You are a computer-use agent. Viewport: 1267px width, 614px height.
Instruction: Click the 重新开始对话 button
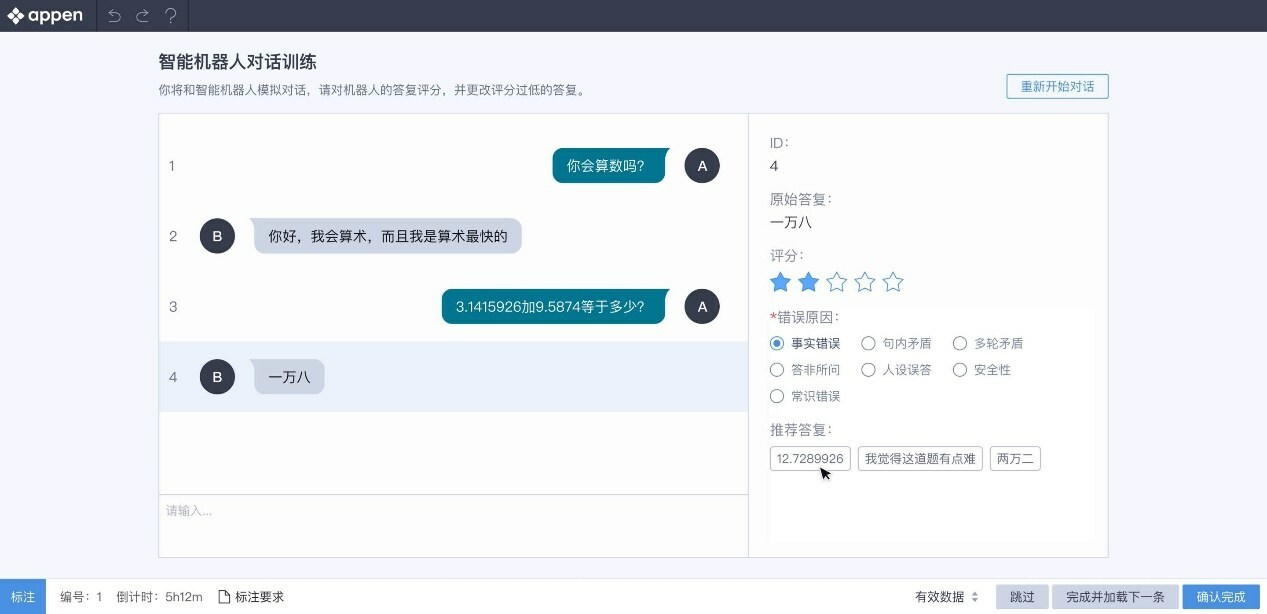tap(1057, 87)
